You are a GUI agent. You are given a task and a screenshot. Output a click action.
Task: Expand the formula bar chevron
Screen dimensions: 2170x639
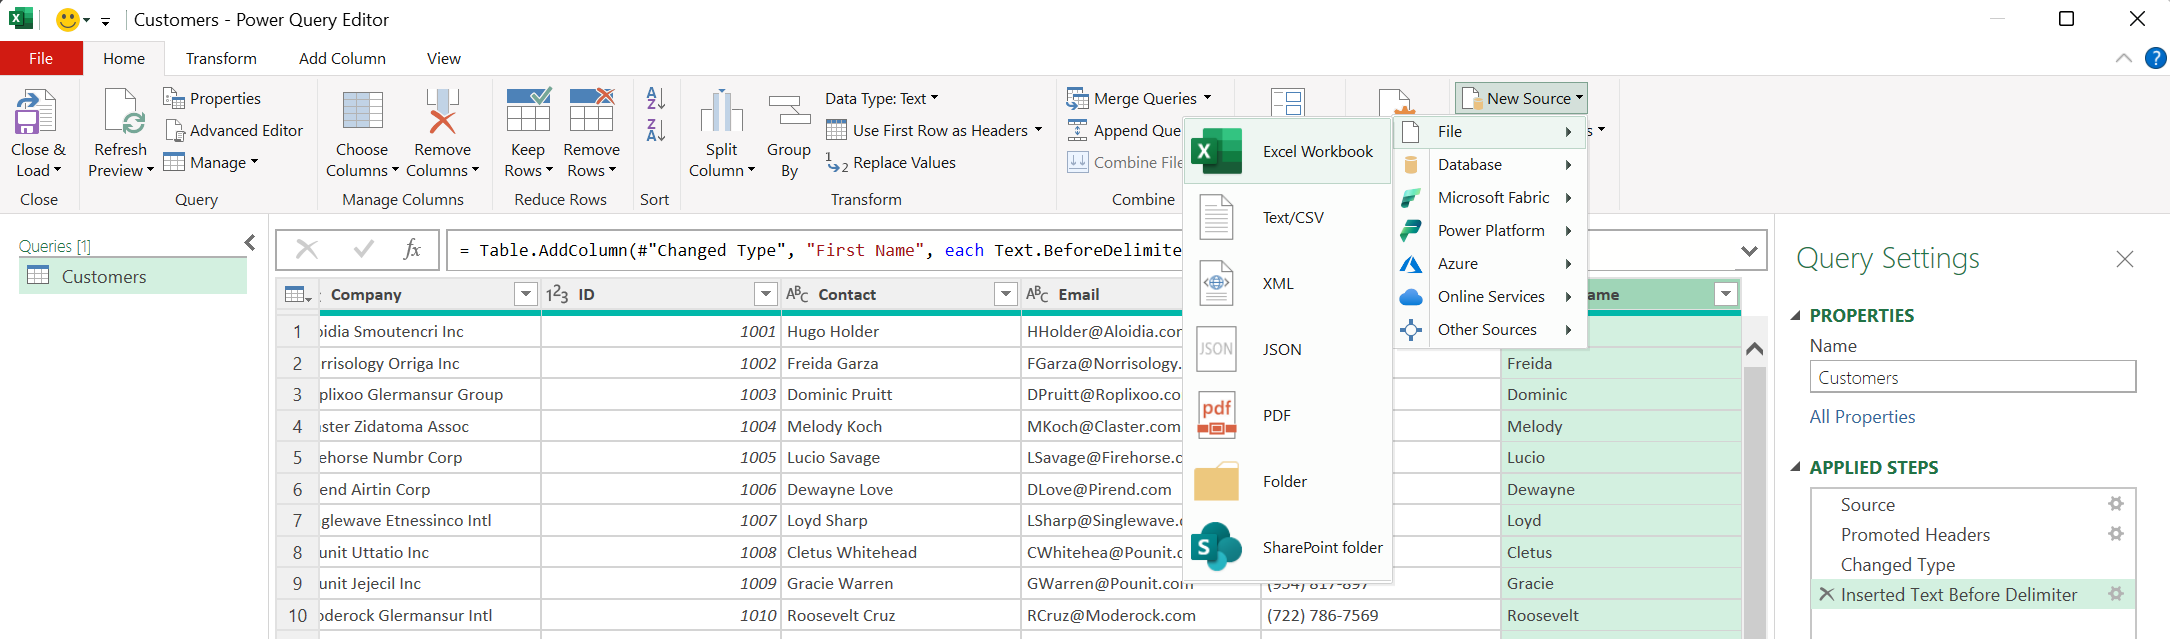coord(1749,250)
